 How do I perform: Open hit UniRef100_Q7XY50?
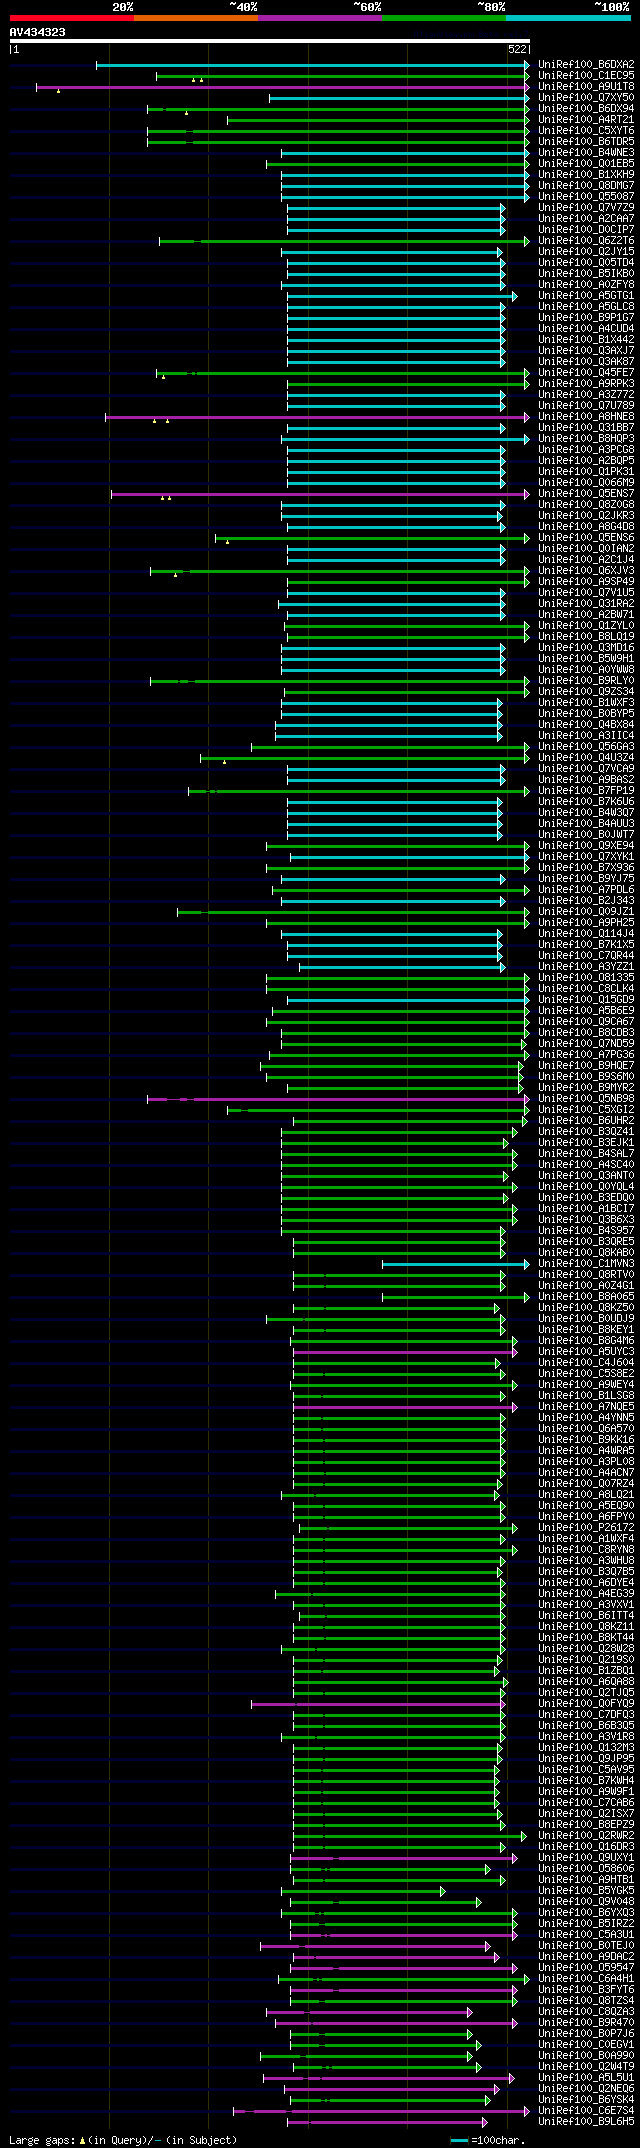point(586,98)
